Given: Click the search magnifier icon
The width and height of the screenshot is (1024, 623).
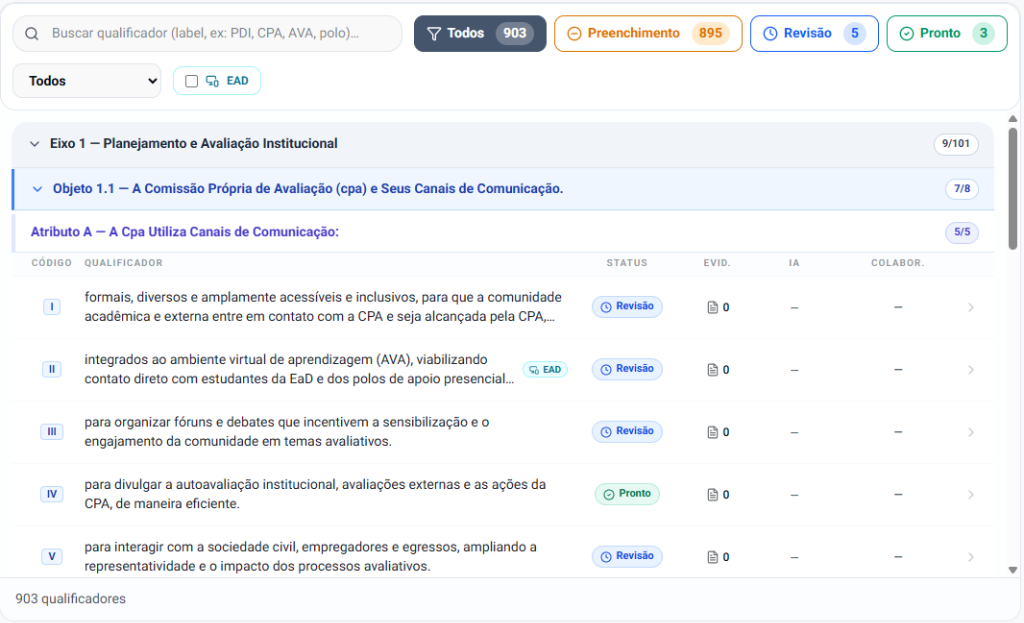Looking at the screenshot, I should (31, 33).
